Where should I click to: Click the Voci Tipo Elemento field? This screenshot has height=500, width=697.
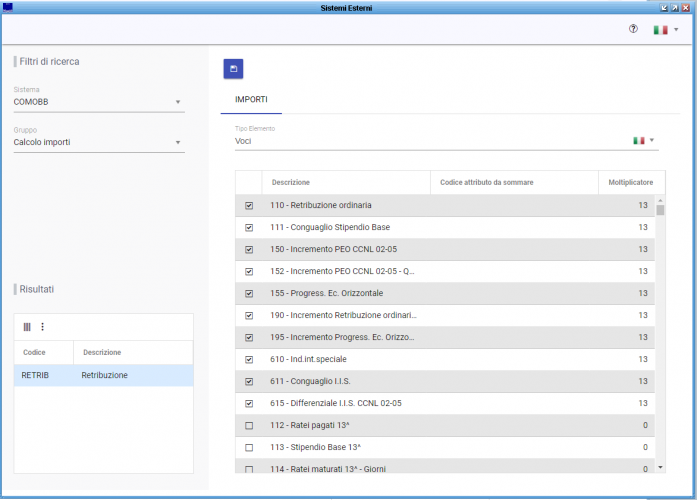coord(446,141)
